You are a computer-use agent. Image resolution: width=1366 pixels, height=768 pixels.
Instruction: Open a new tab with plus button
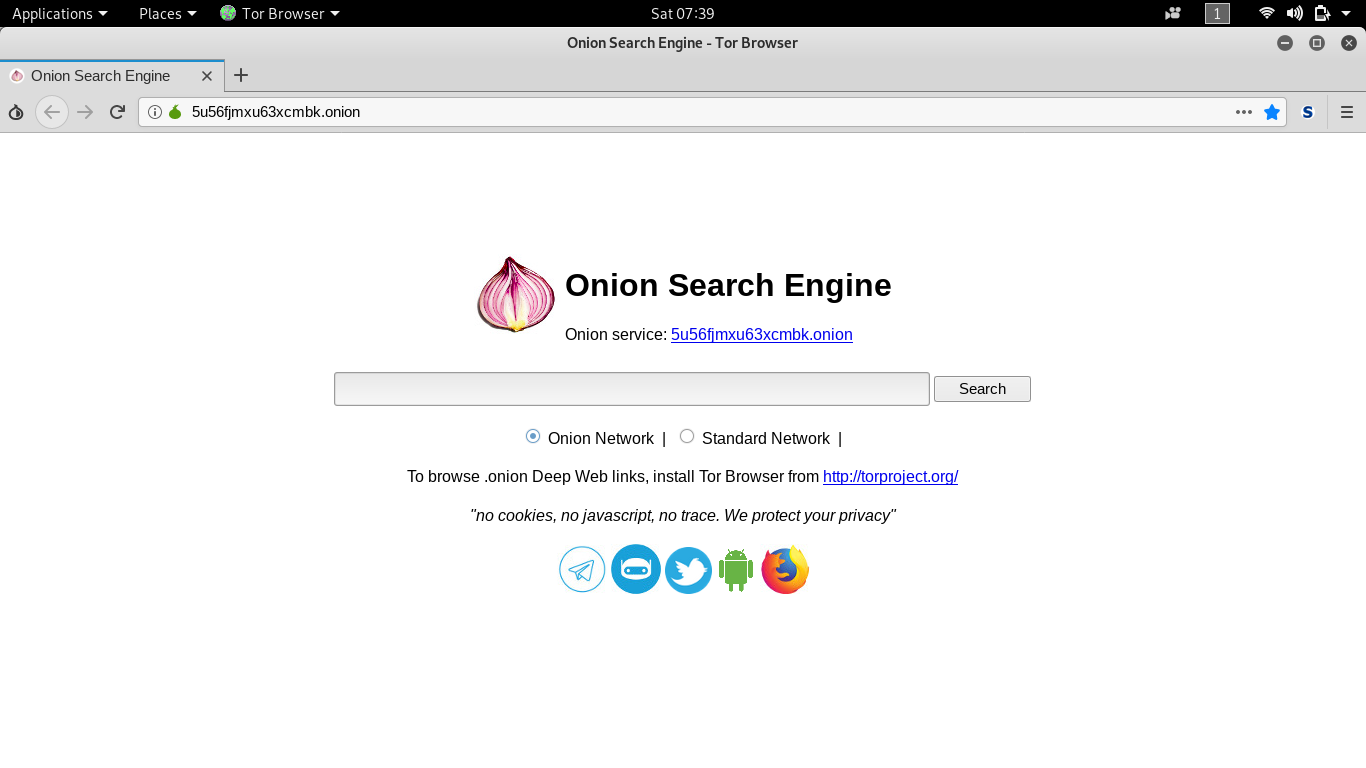241,75
